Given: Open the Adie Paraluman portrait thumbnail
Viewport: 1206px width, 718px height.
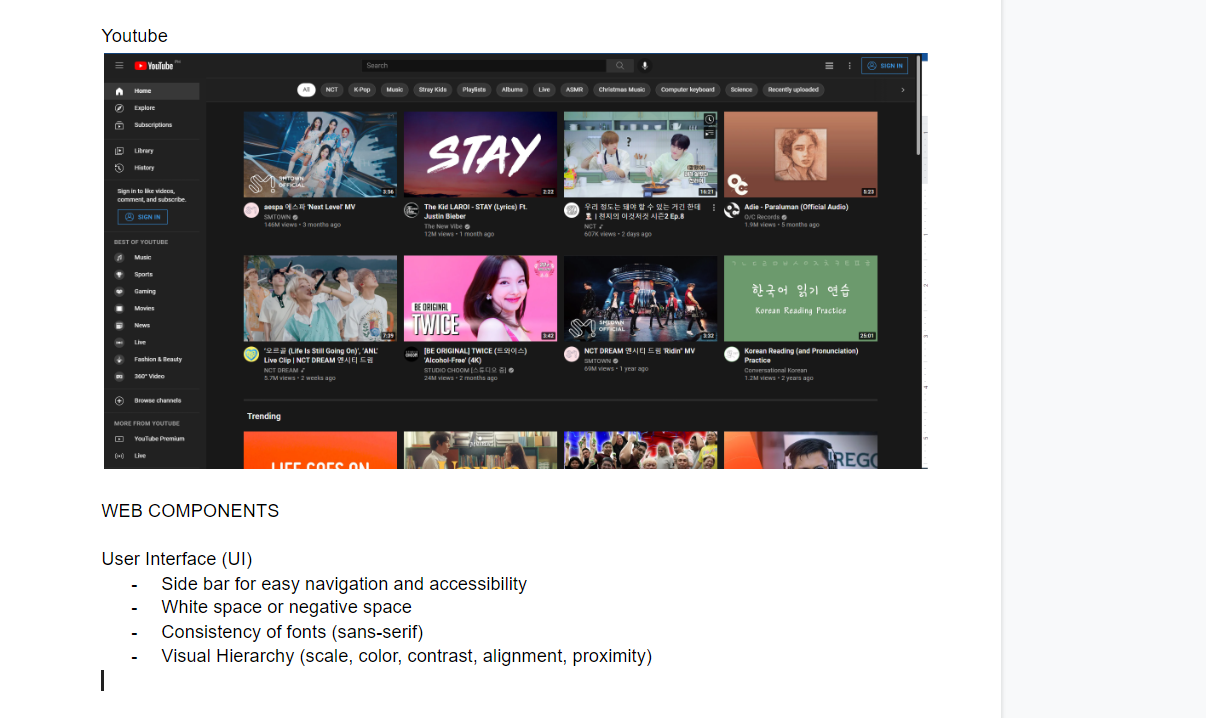Looking at the screenshot, I should [x=801, y=154].
